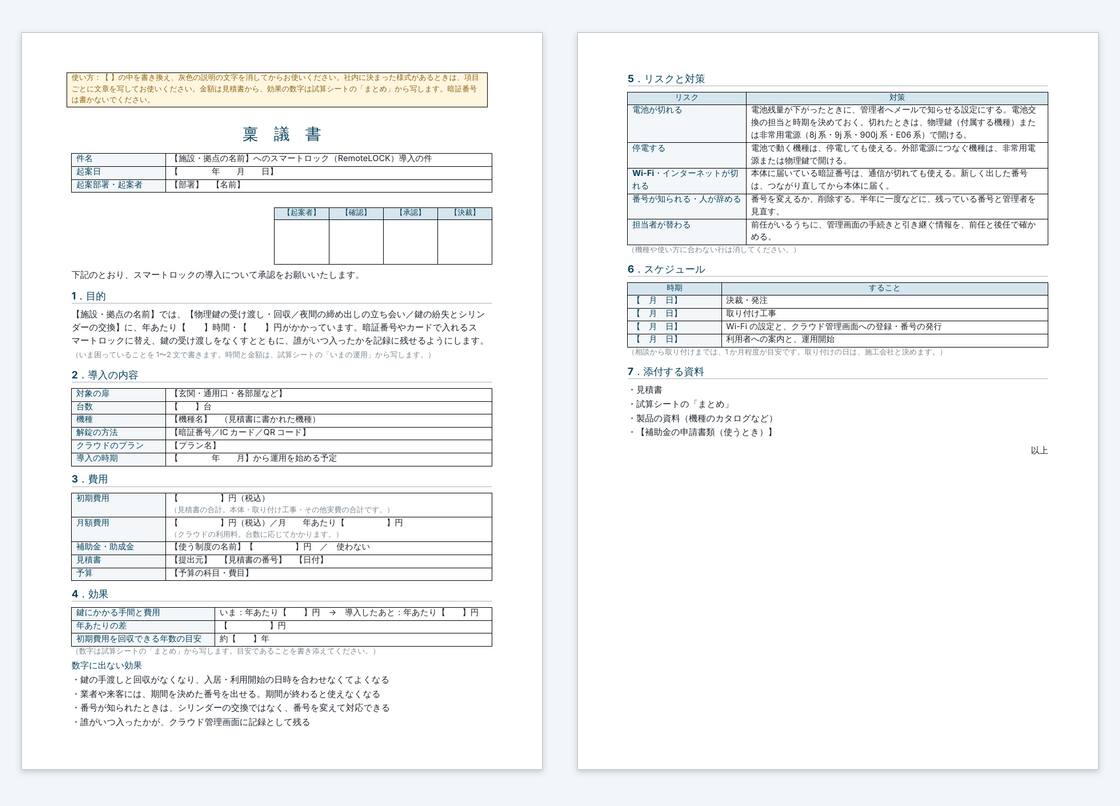
Task: Select the '決裁・発注' schedule cell
Action: [x=884, y=301]
